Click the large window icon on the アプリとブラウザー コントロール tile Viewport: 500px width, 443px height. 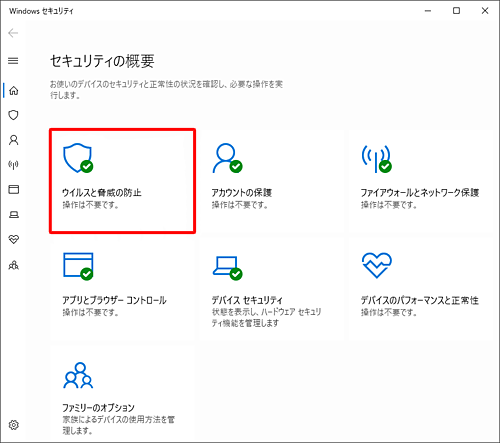click(x=78, y=266)
